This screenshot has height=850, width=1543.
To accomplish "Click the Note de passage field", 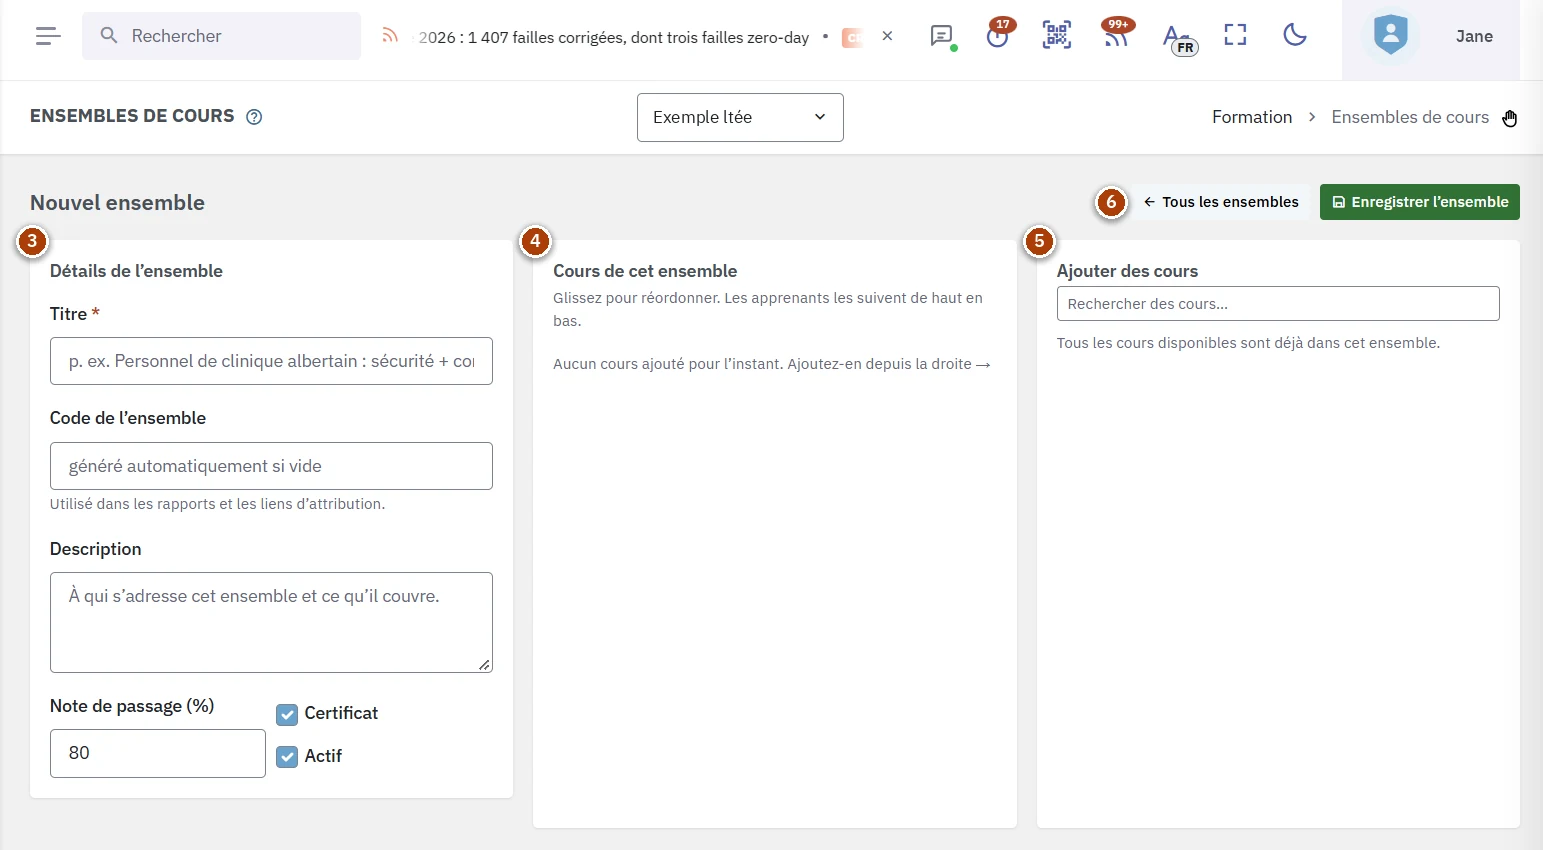I will pos(158,753).
